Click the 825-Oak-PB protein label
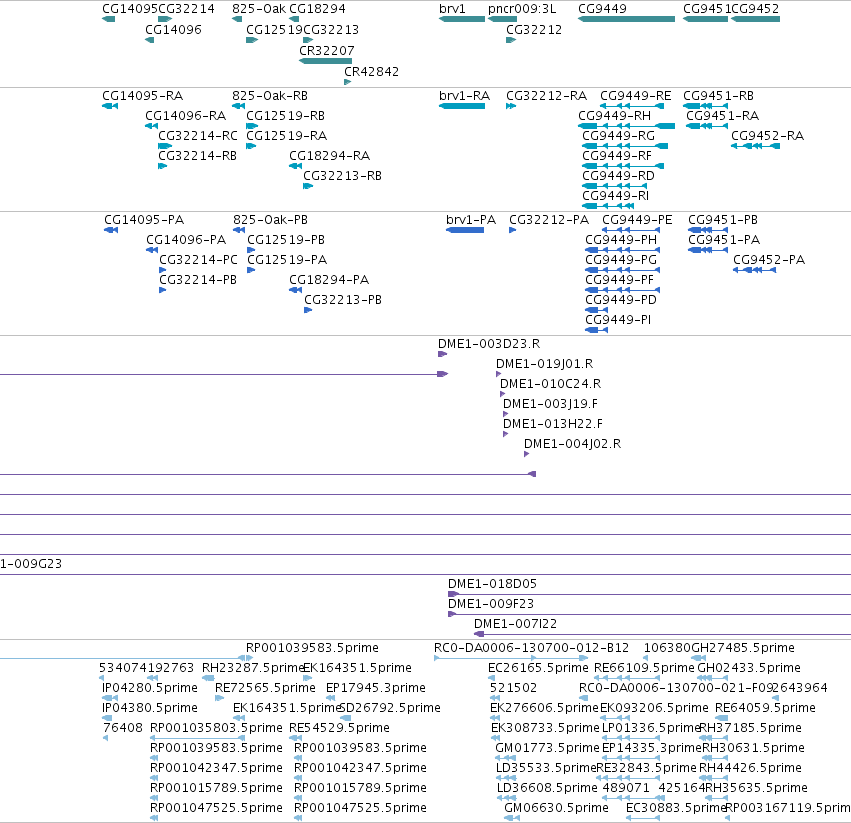The height and width of the screenshot is (823, 851). pyautogui.click(x=270, y=220)
